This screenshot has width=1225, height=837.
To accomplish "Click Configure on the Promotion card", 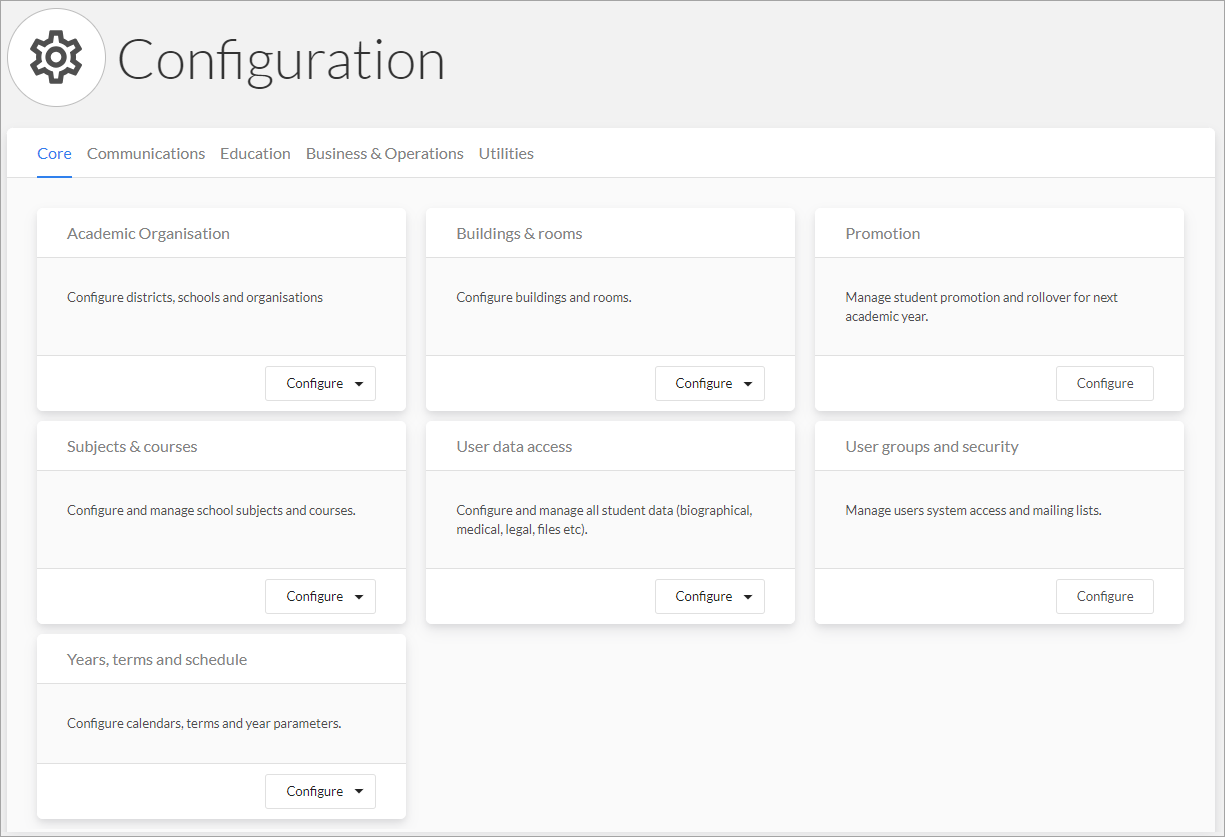I will (x=1105, y=383).
